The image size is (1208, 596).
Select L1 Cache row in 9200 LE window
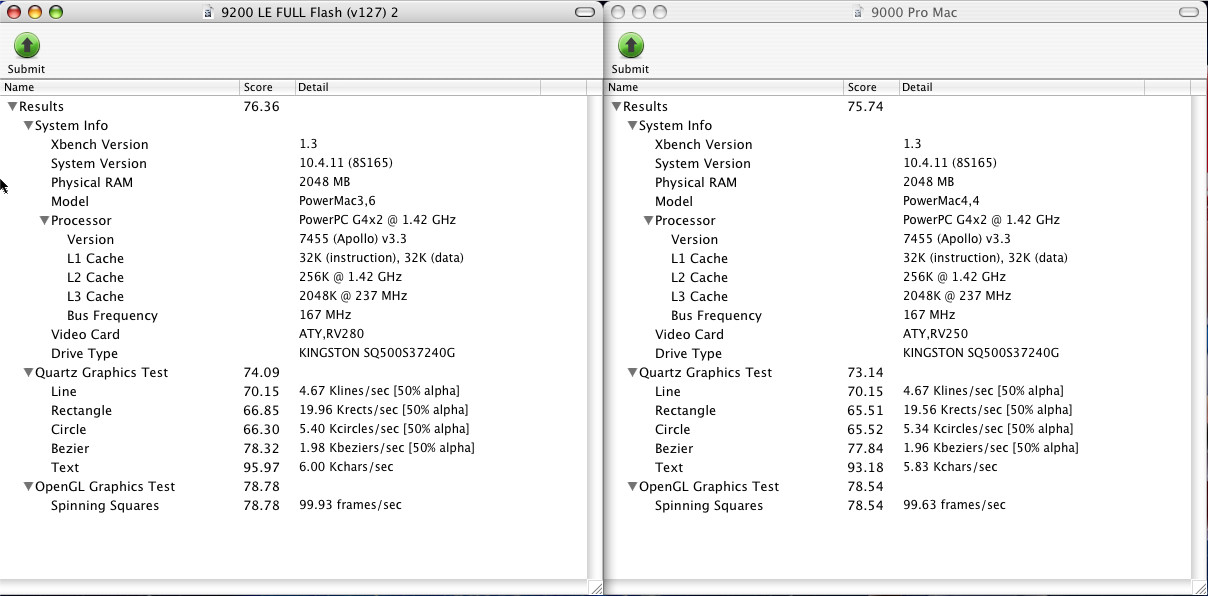tap(294, 258)
